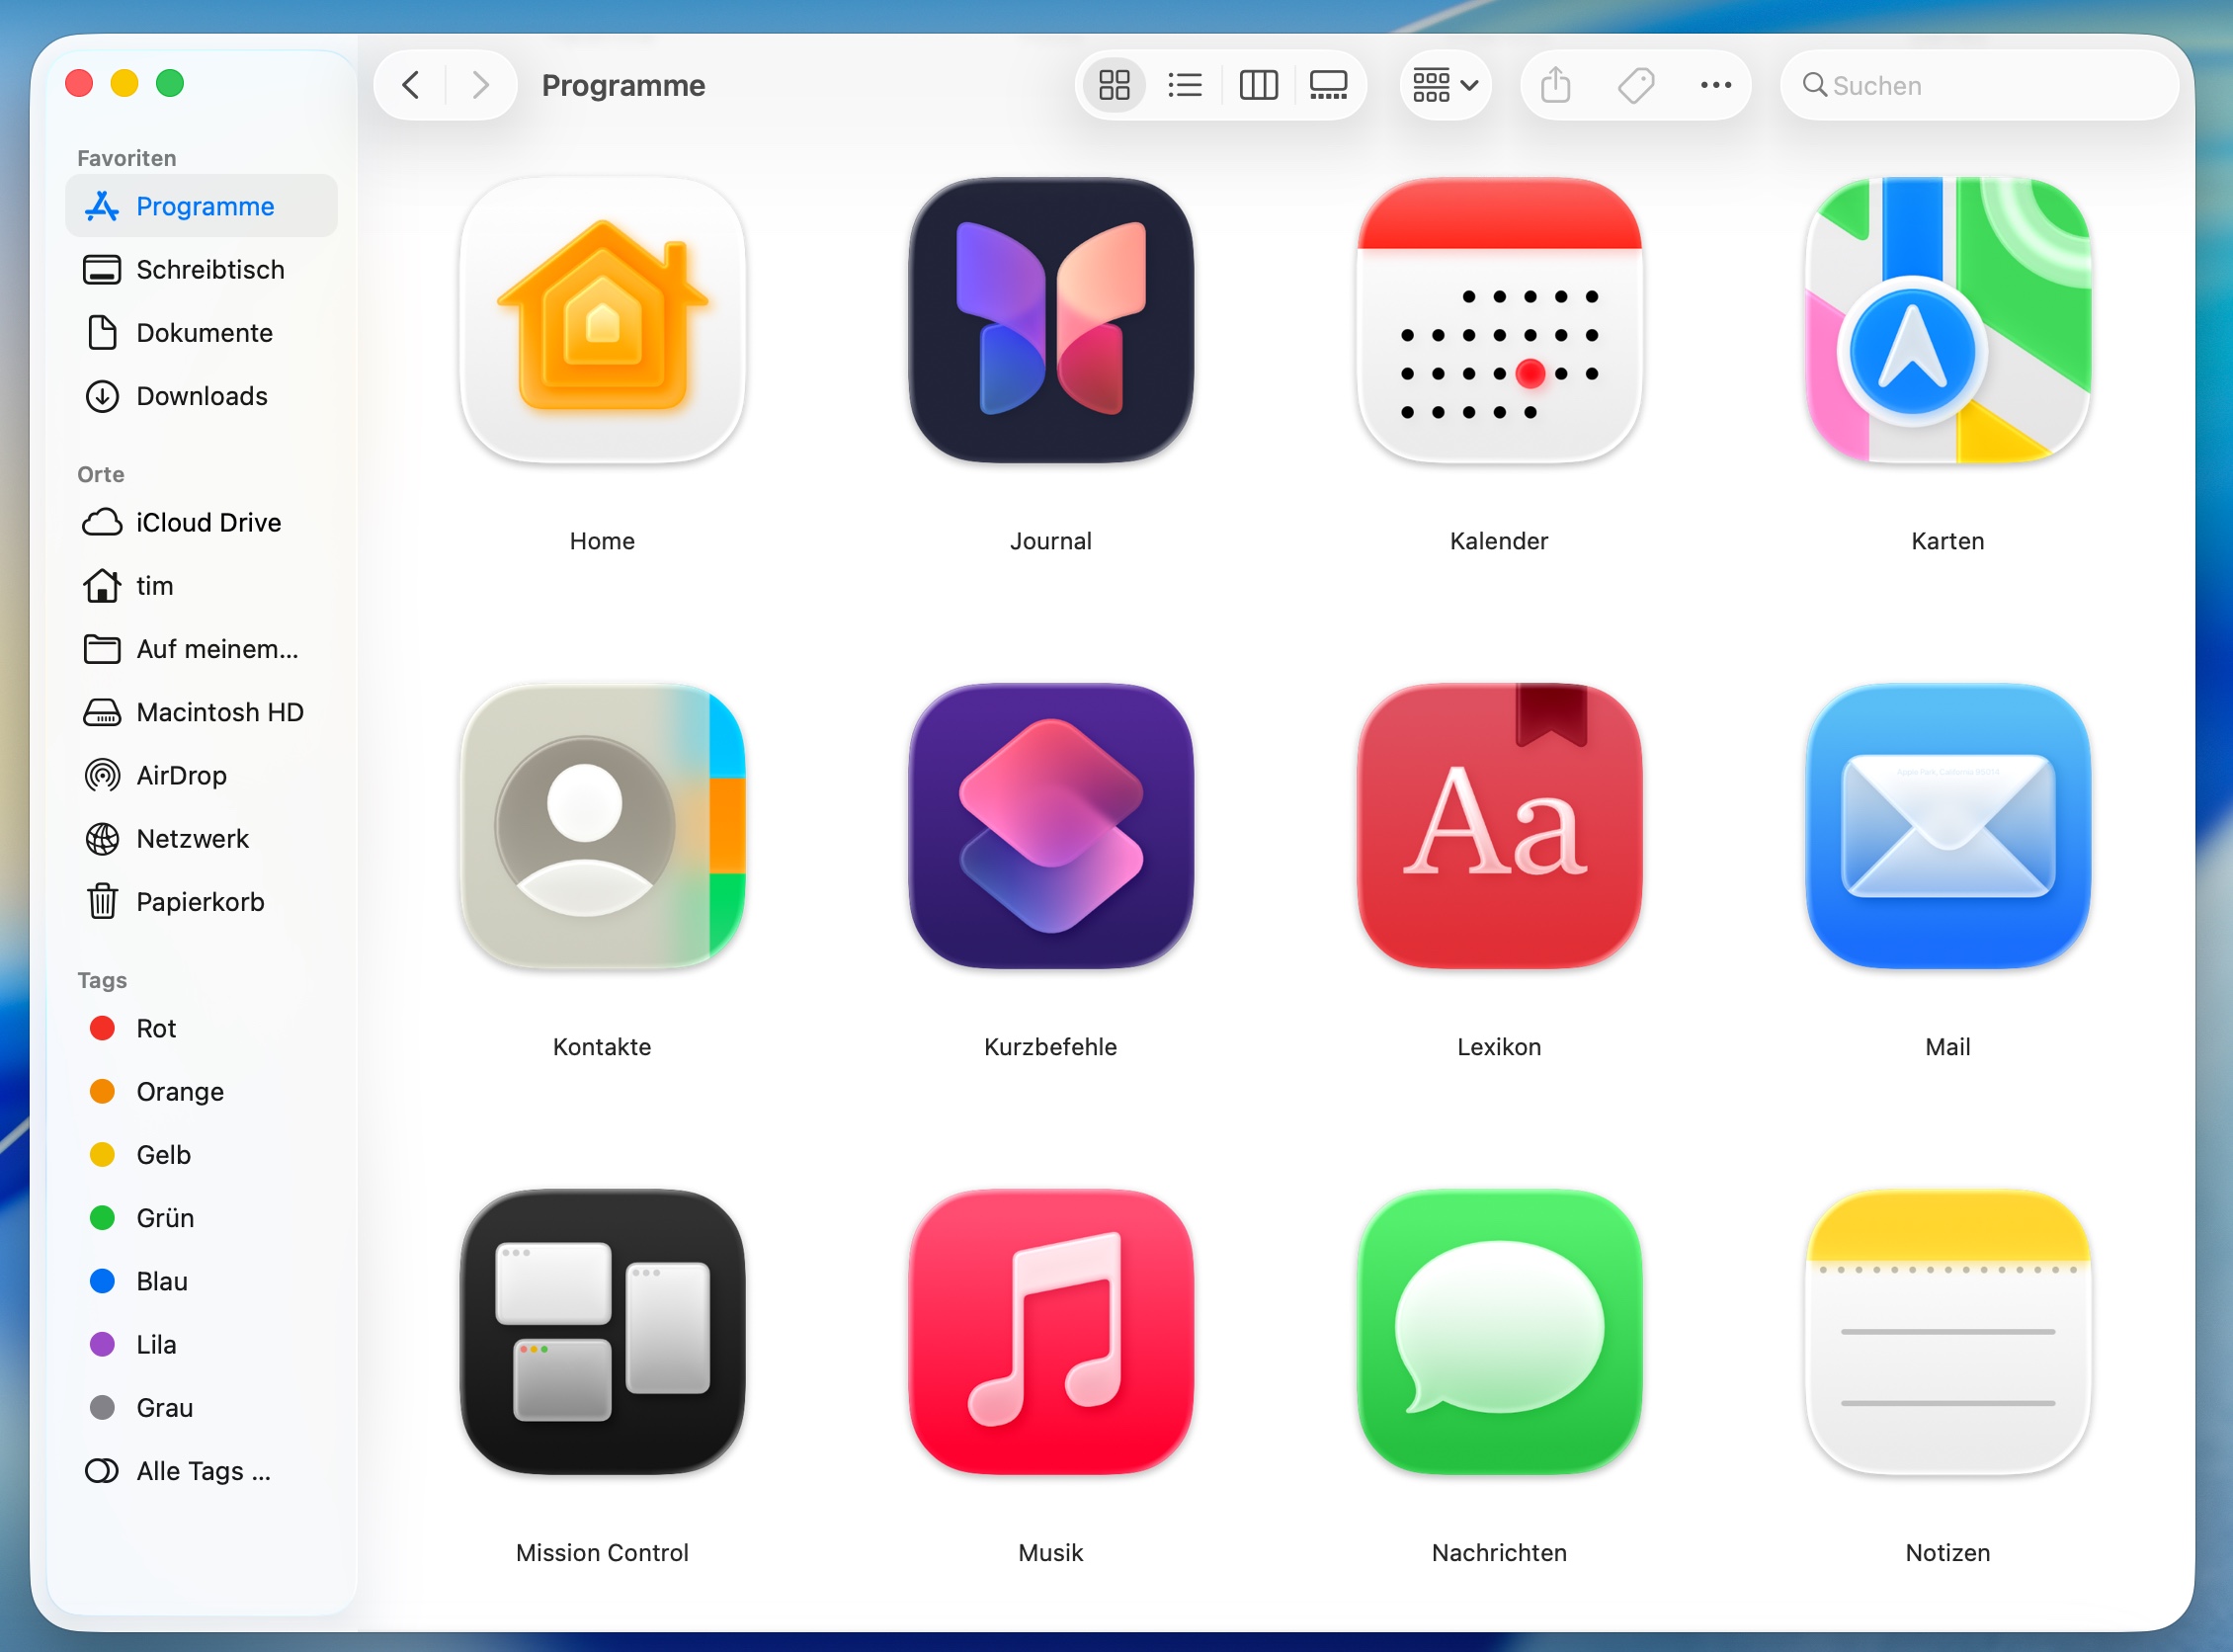
Task: Select the Musik app icon
Action: pyautogui.click(x=1050, y=1332)
